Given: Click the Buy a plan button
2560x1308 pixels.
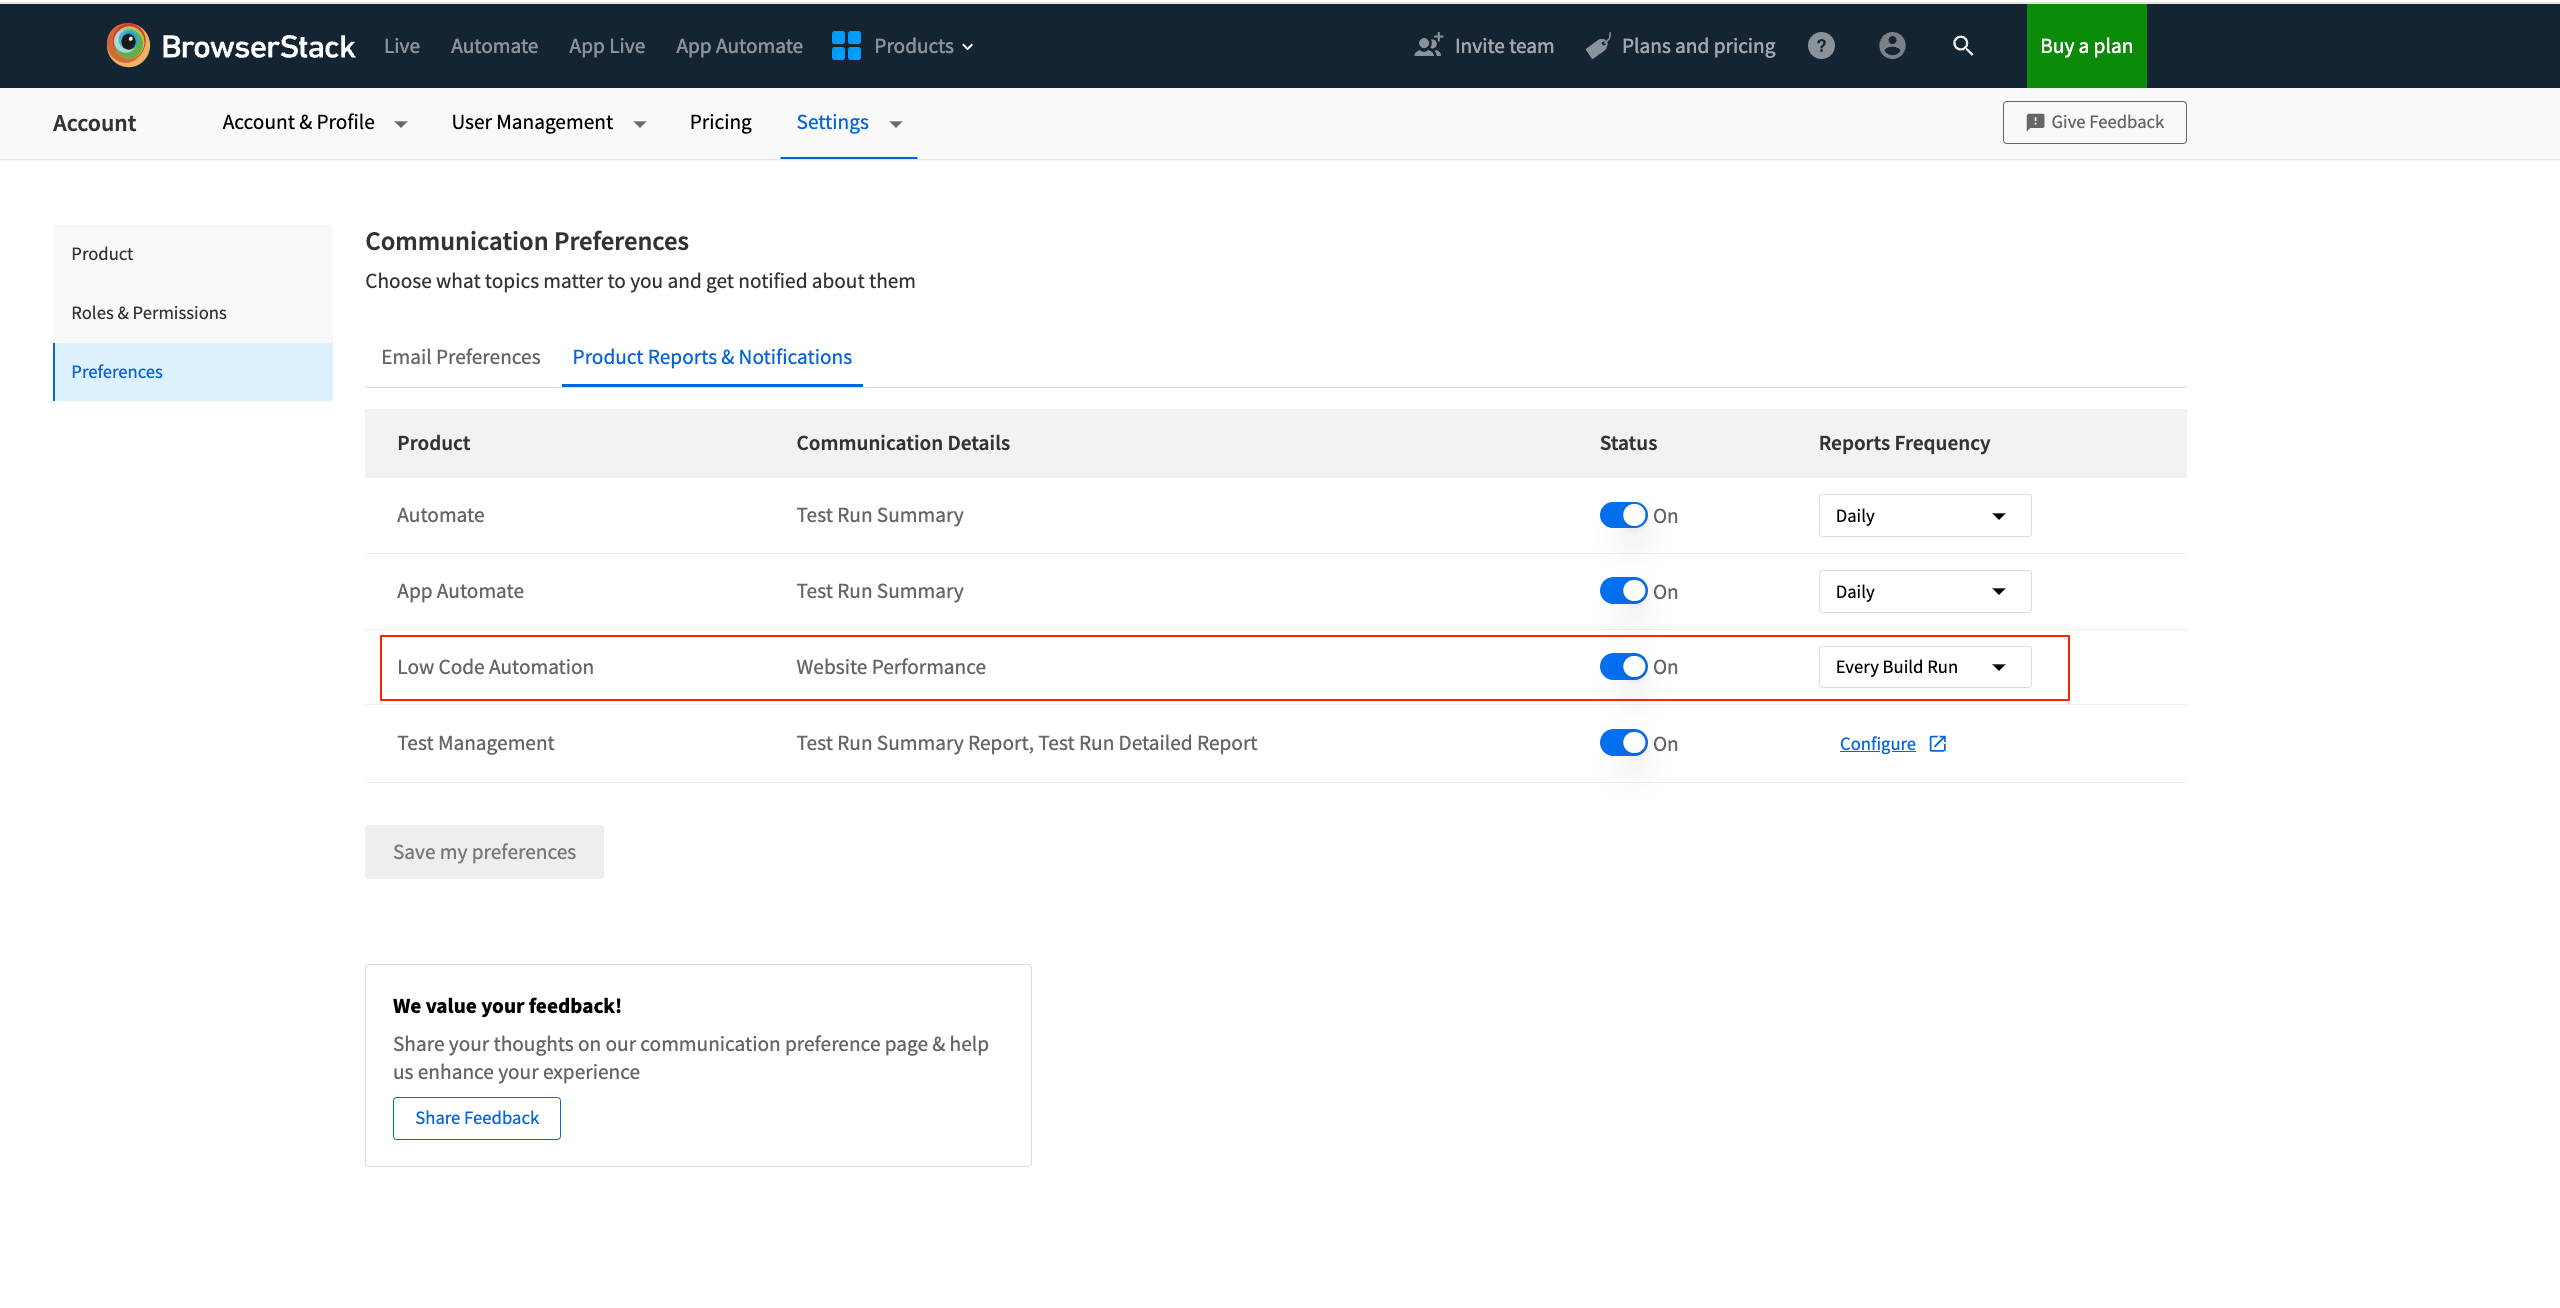Looking at the screenshot, I should 2086,46.
